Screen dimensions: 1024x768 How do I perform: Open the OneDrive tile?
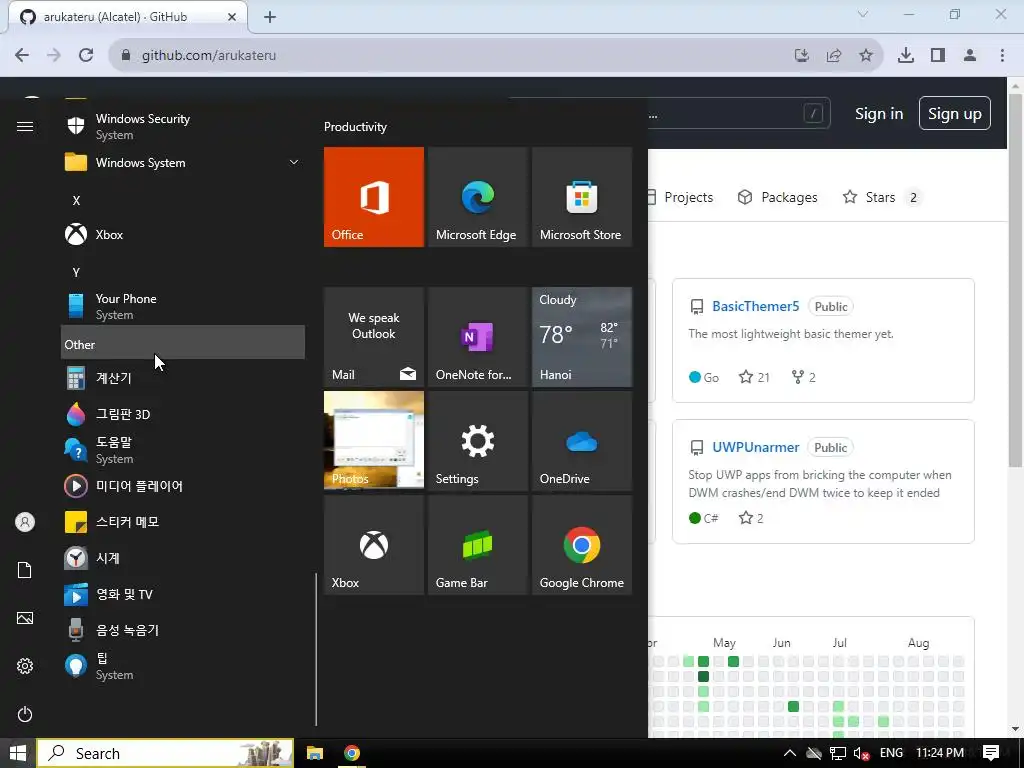click(582, 441)
